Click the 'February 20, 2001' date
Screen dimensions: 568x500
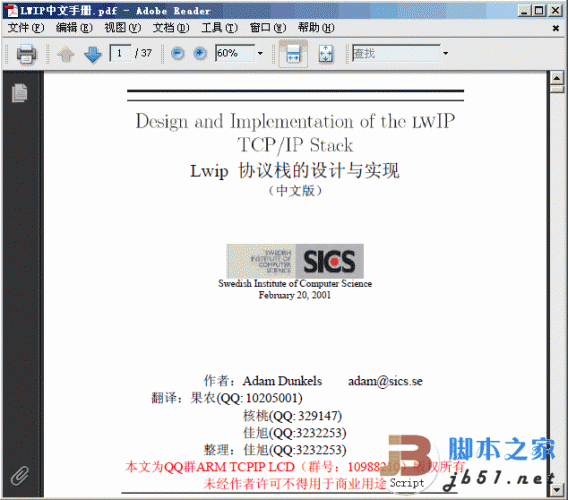295,295
